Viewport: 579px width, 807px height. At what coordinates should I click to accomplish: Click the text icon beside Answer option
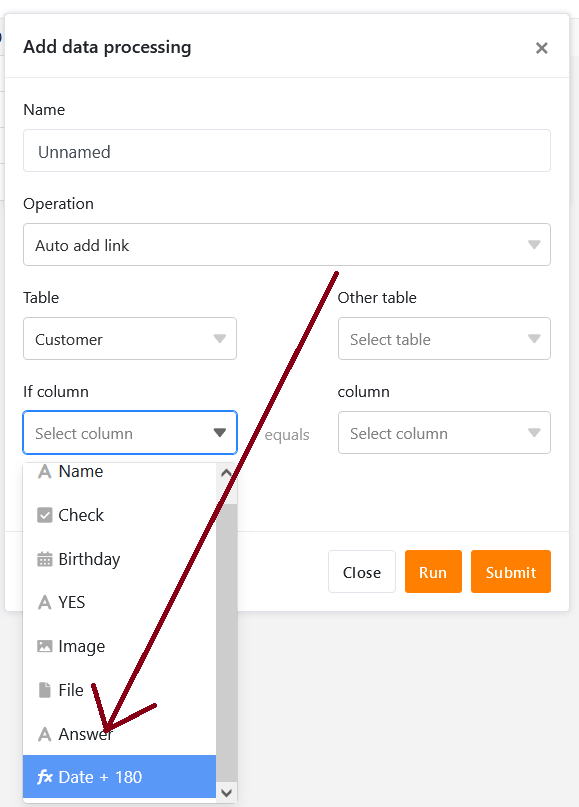(45, 734)
